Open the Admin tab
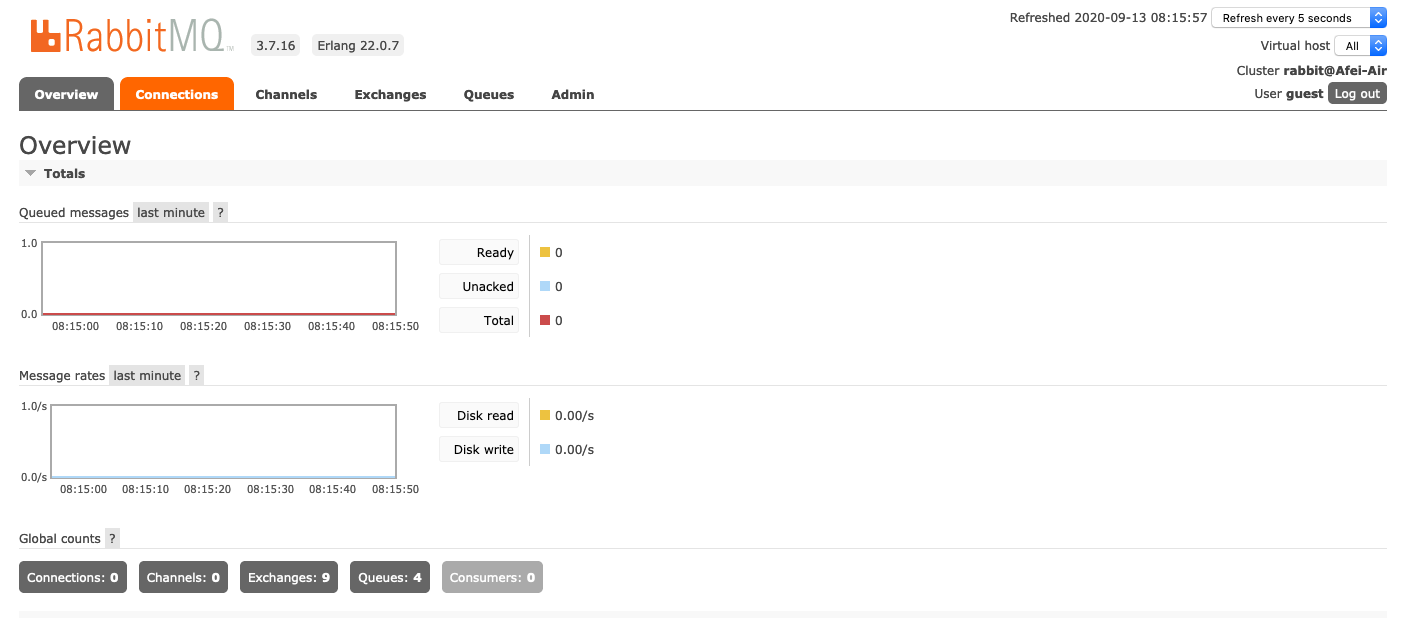 click(573, 94)
